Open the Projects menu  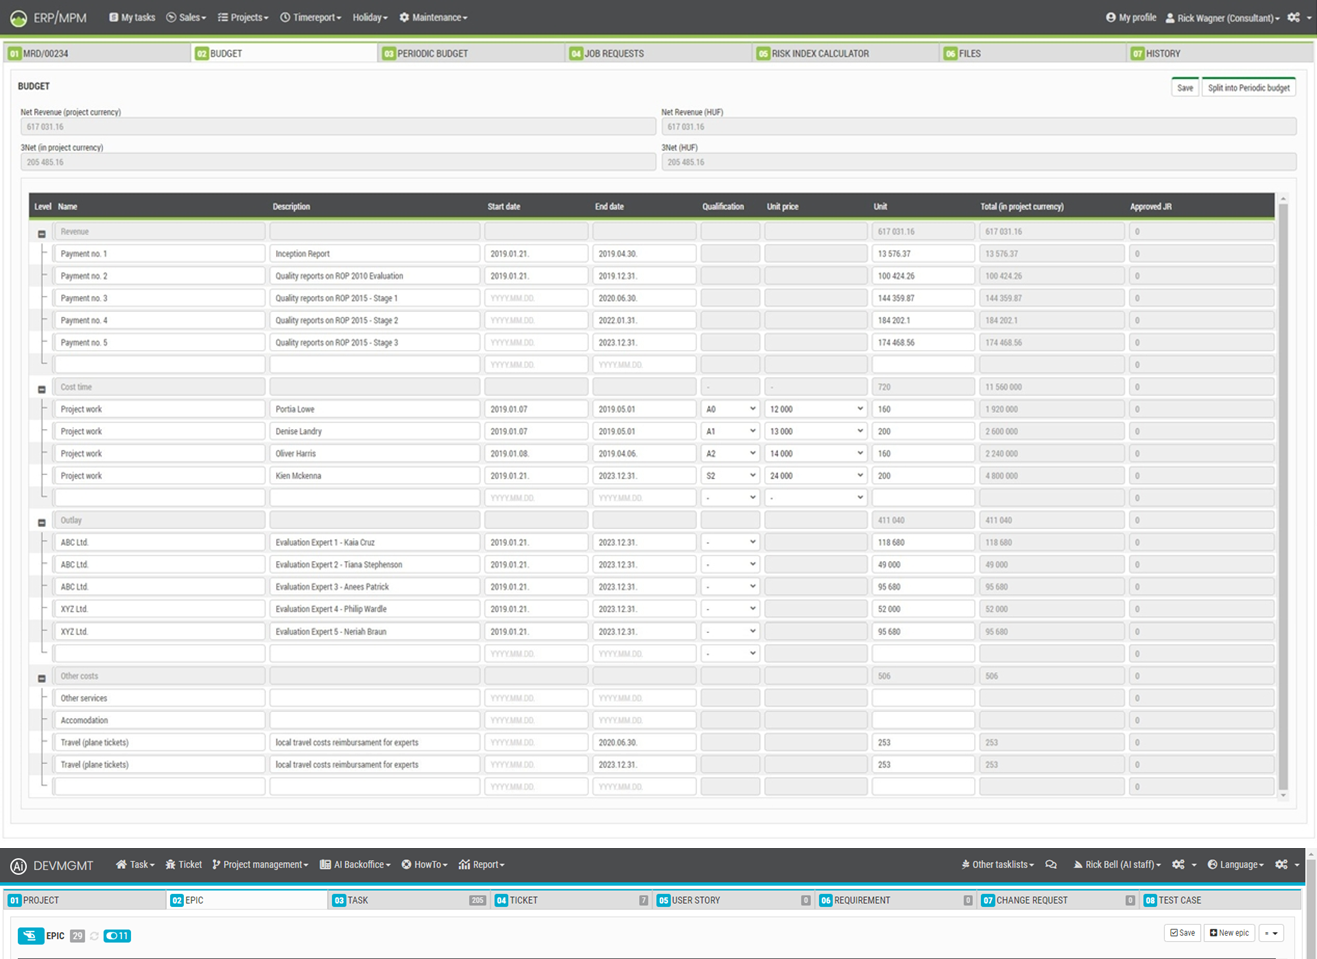[x=243, y=17]
